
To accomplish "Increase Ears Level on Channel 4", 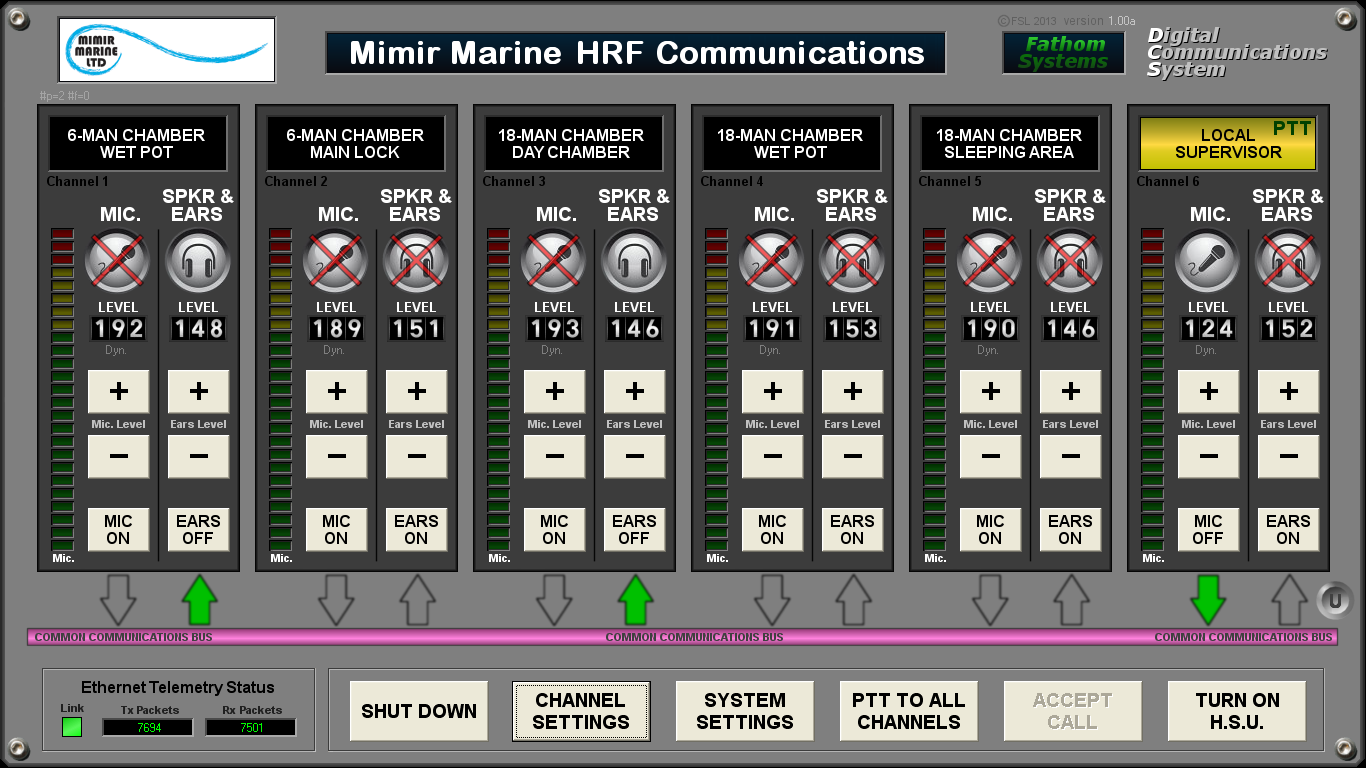I will pyautogui.click(x=852, y=392).
